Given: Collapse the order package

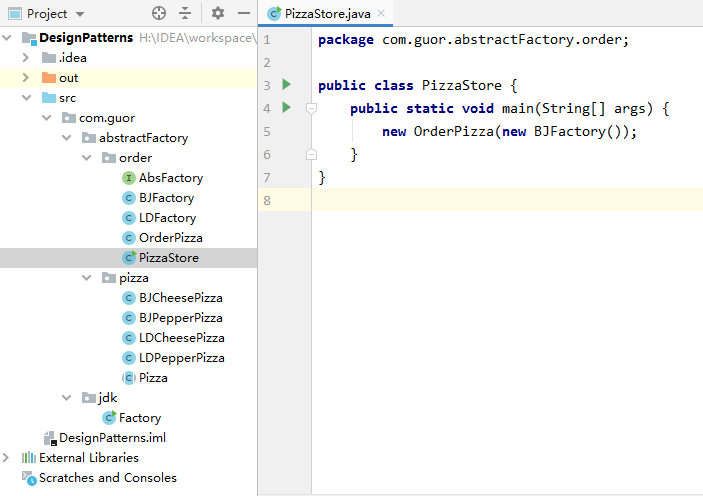Looking at the screenshot, I should tap(87, 157).
